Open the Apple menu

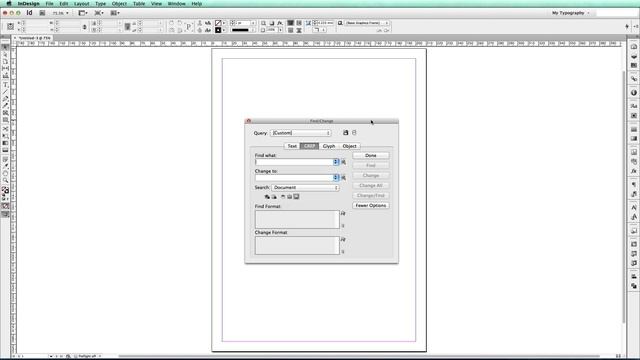(x=9, y=4)
